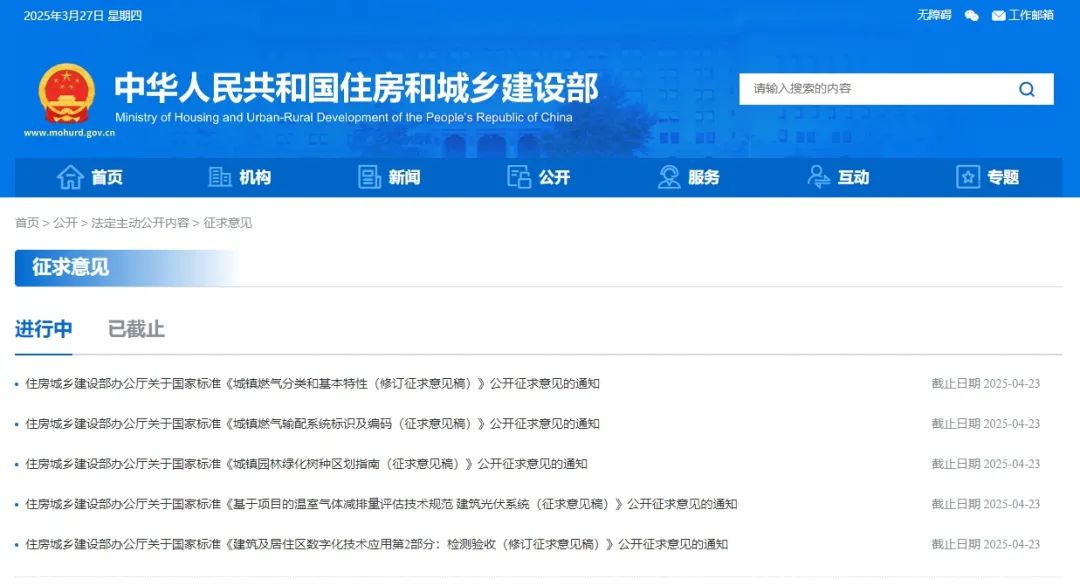Open notice on 城镇燃气分类和基本特性
The height and width of the screenshot is (586, 1080).
pos(312,384)
